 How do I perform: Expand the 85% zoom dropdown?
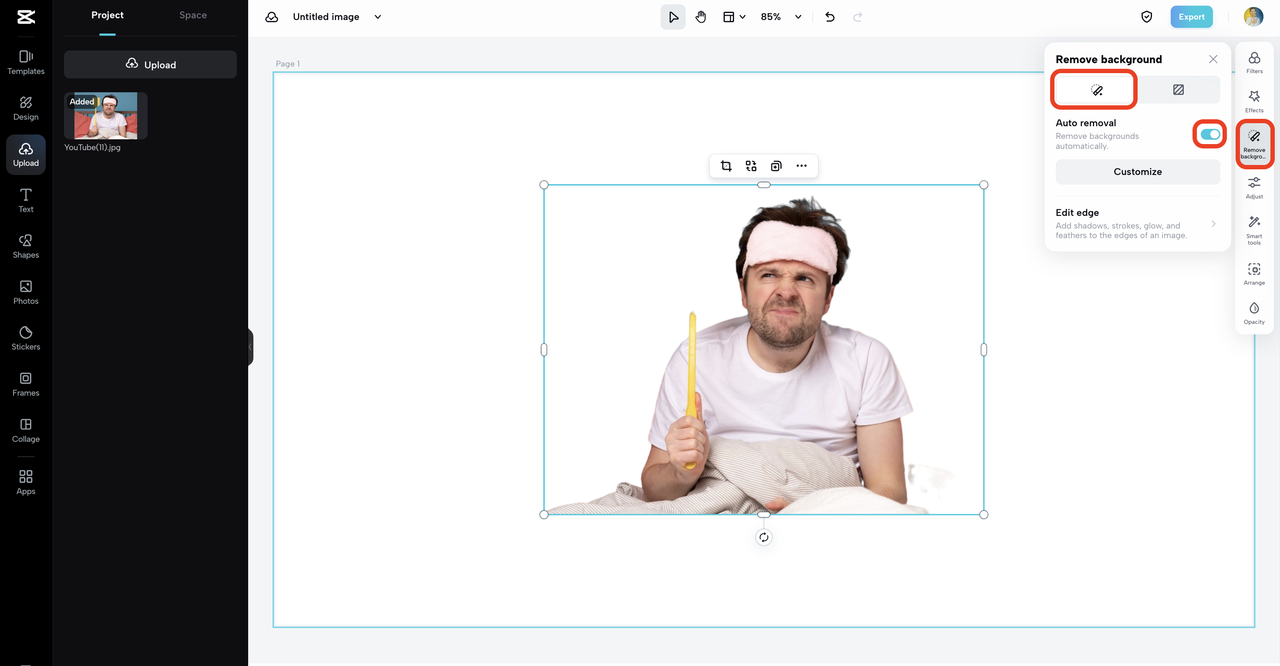point(798,17)
